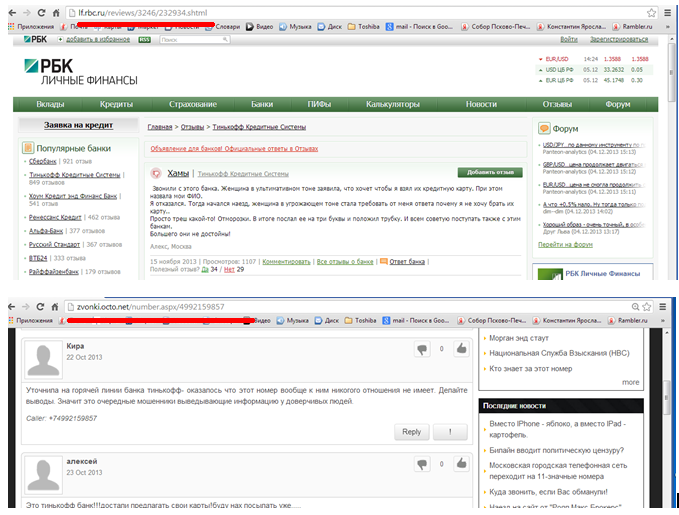Open Chrome menu in the zvonki.octo.net window

coord(663,307)
